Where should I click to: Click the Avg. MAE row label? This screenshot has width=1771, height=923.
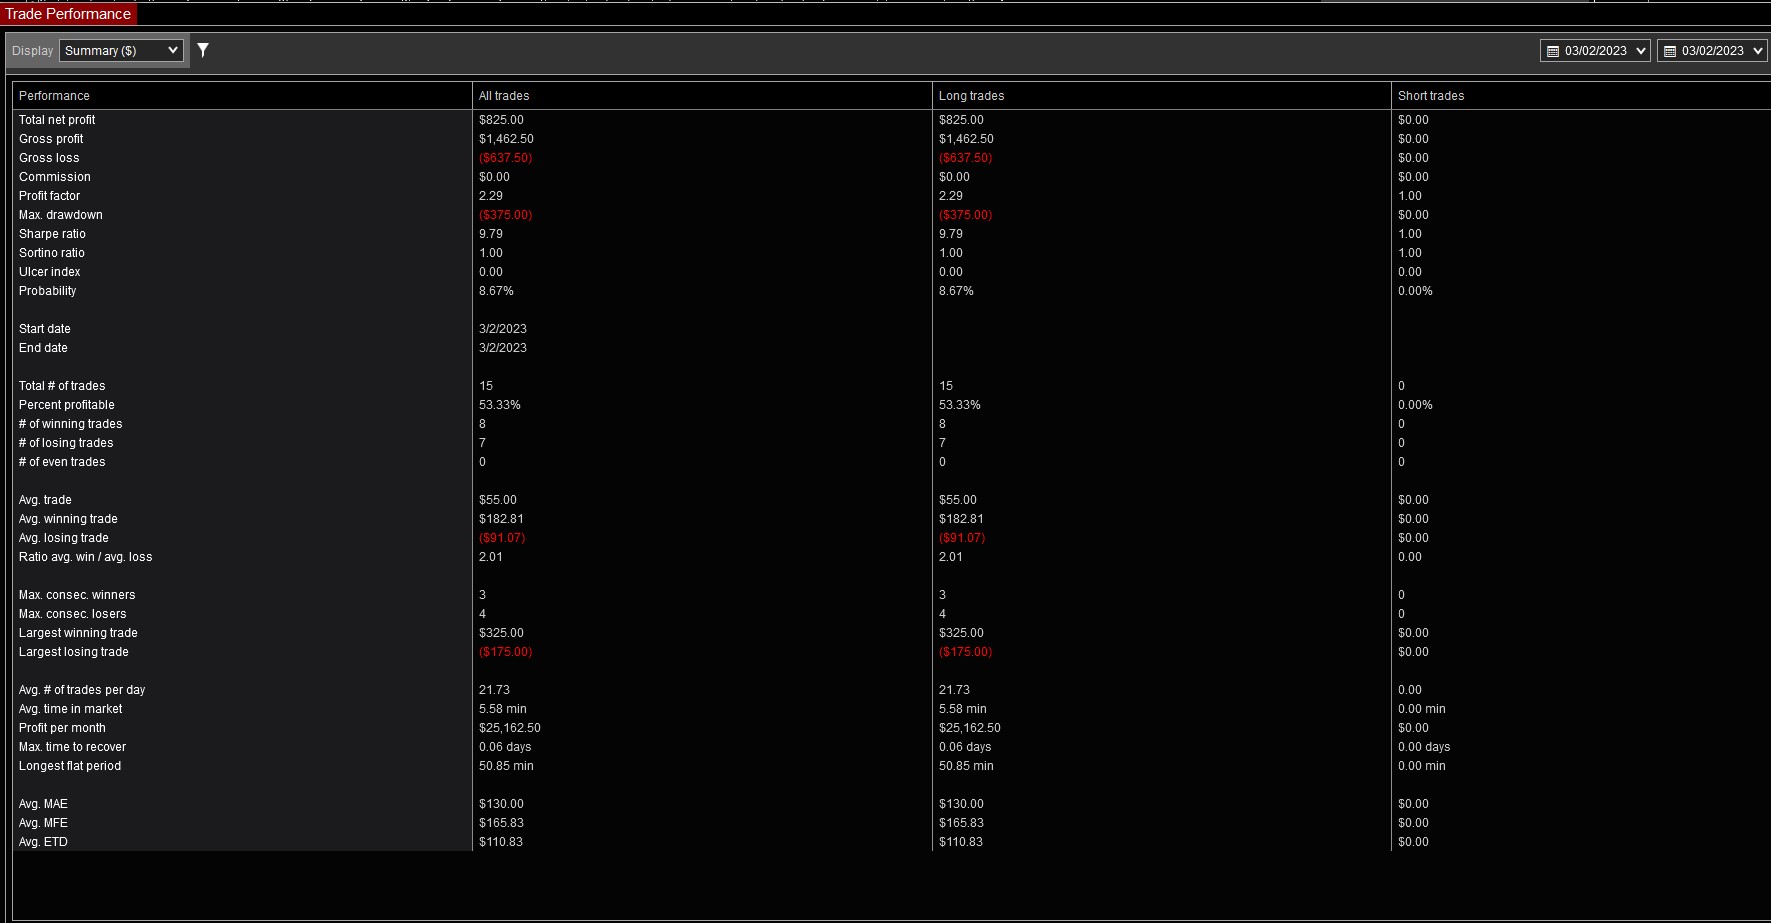tap(43, 804)
